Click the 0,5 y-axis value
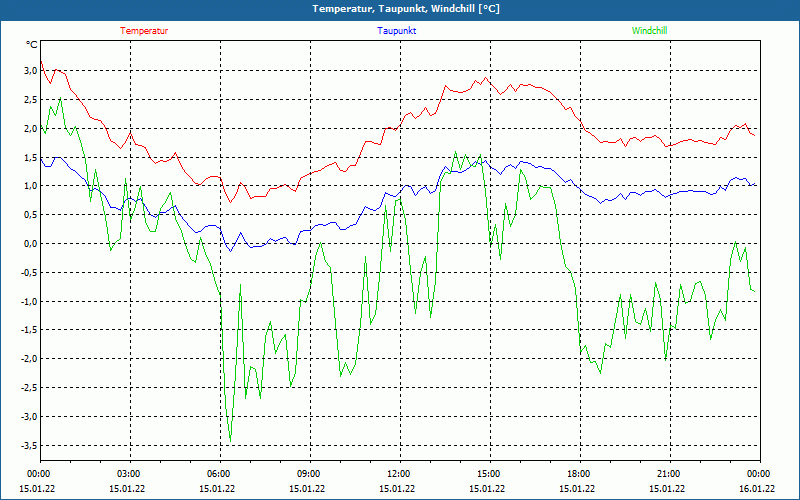Image resolution: width=800 pixels, height=500 pixels. pyautogui.click(x=31, y=215)
